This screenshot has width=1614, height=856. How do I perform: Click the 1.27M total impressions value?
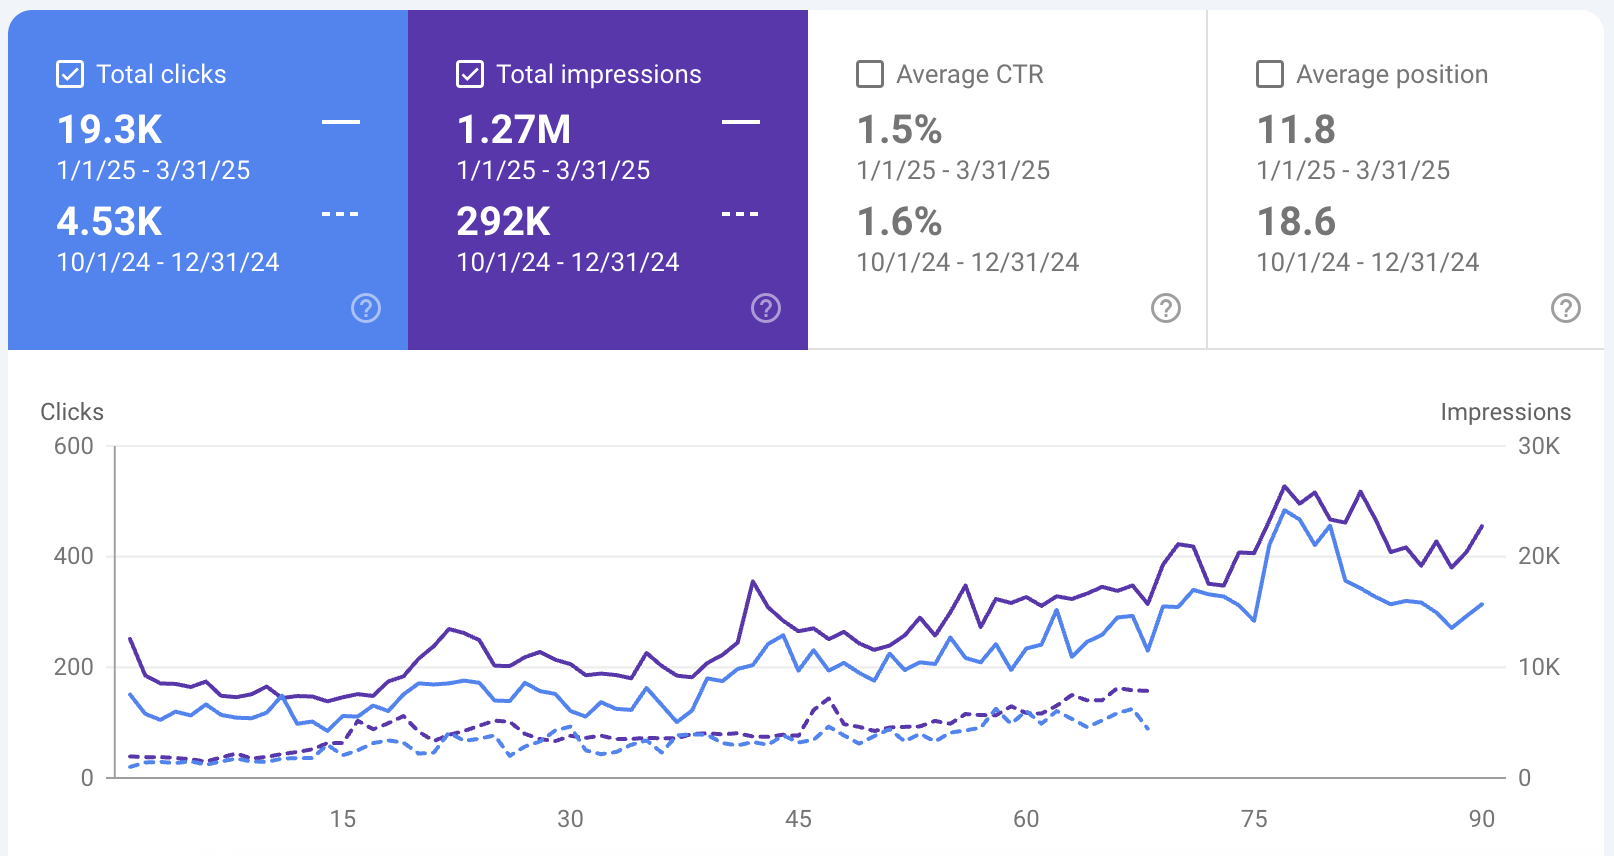[513, 130]
